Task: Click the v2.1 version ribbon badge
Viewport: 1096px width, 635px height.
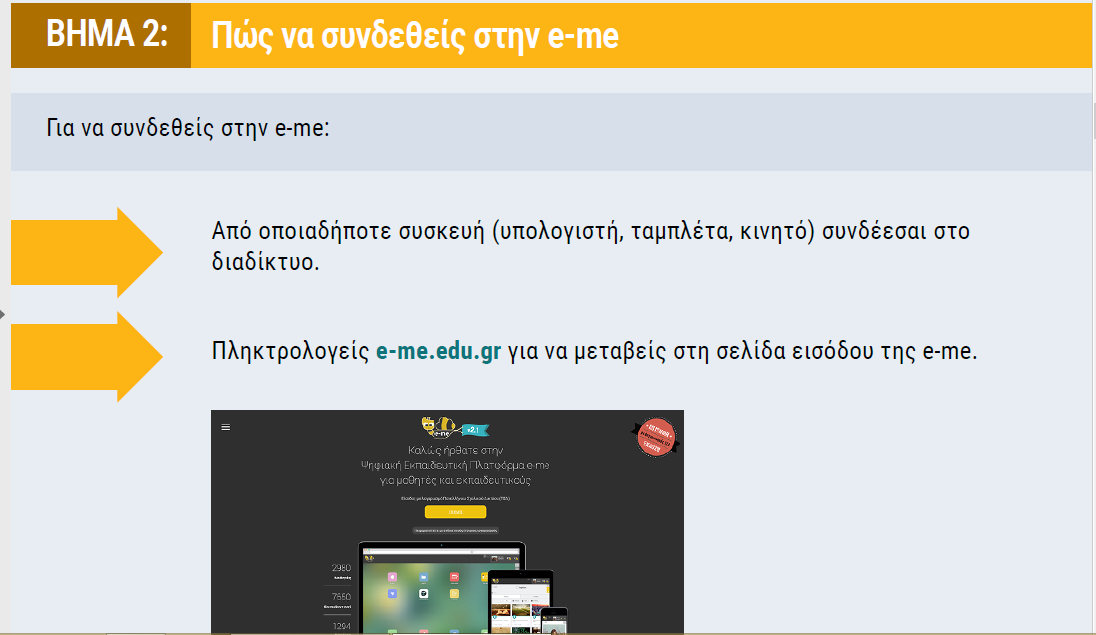Action: coord(474,429)
